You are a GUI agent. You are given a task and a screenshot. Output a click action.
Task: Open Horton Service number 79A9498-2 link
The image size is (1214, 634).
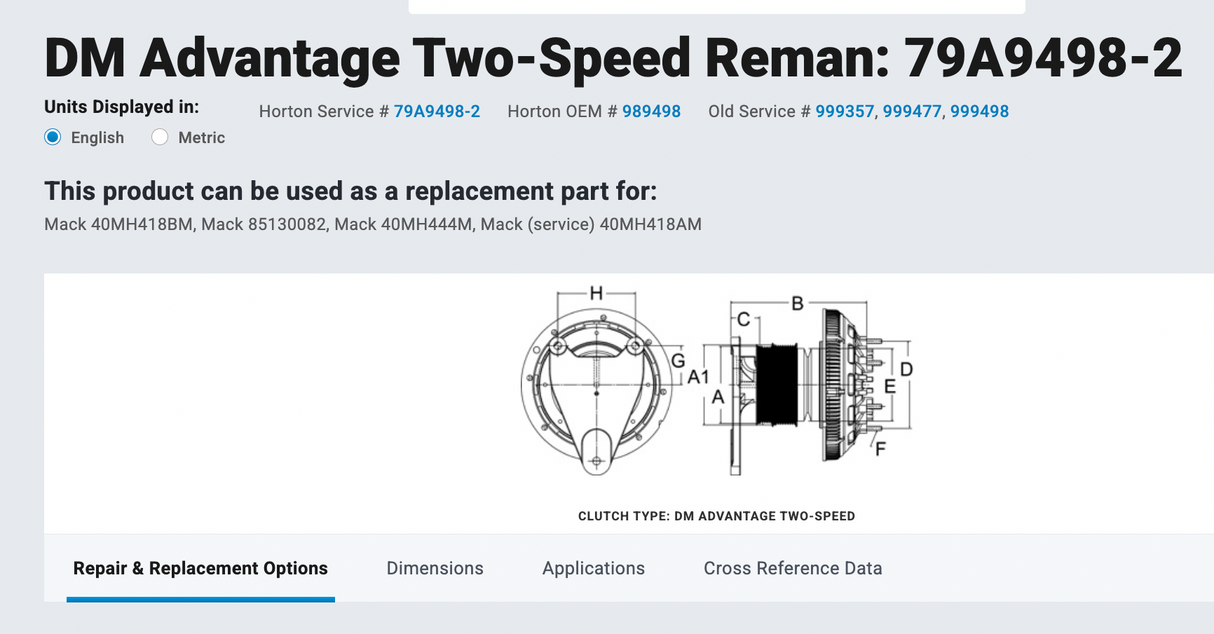pos(437,111)
